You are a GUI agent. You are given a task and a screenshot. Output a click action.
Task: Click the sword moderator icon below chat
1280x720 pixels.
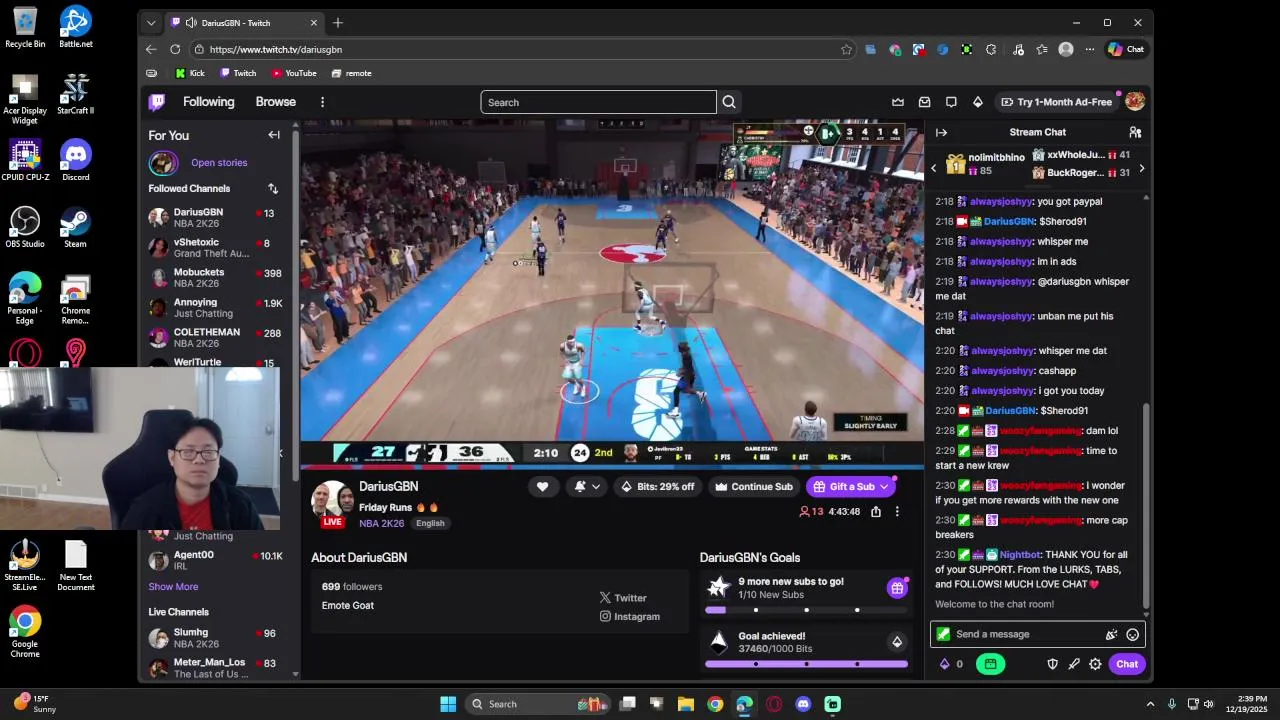(1074, 664)
